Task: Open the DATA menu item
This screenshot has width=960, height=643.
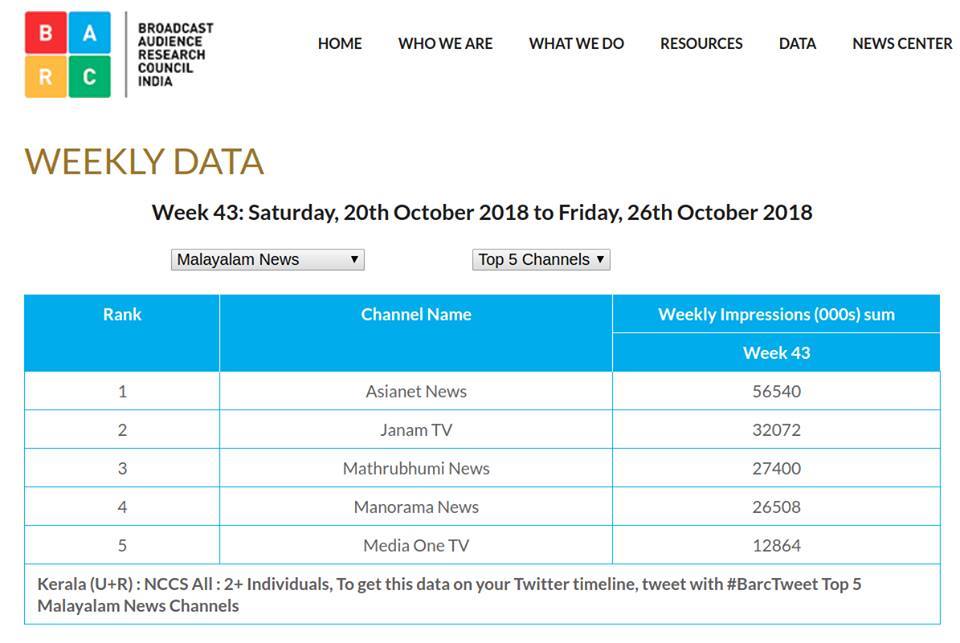Action: click(x=797, y=44)
